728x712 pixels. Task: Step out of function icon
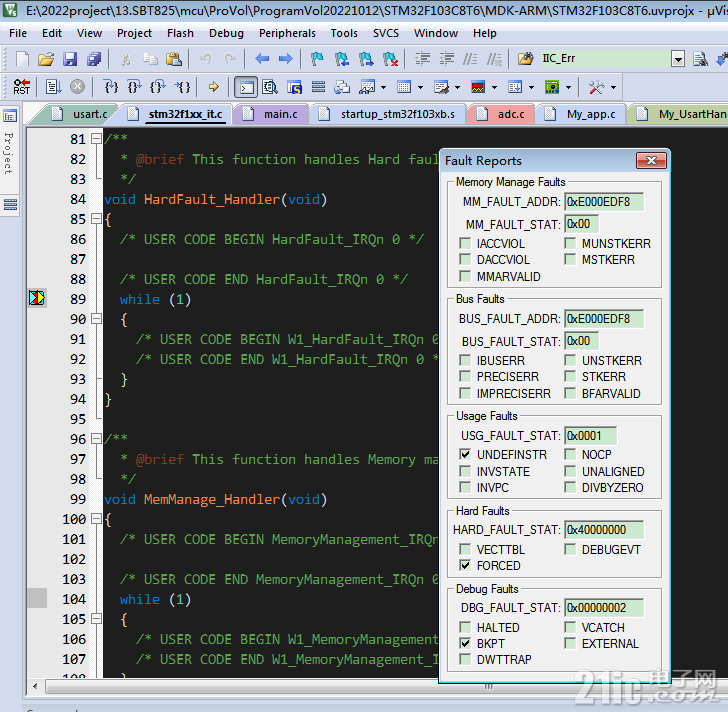158,87
